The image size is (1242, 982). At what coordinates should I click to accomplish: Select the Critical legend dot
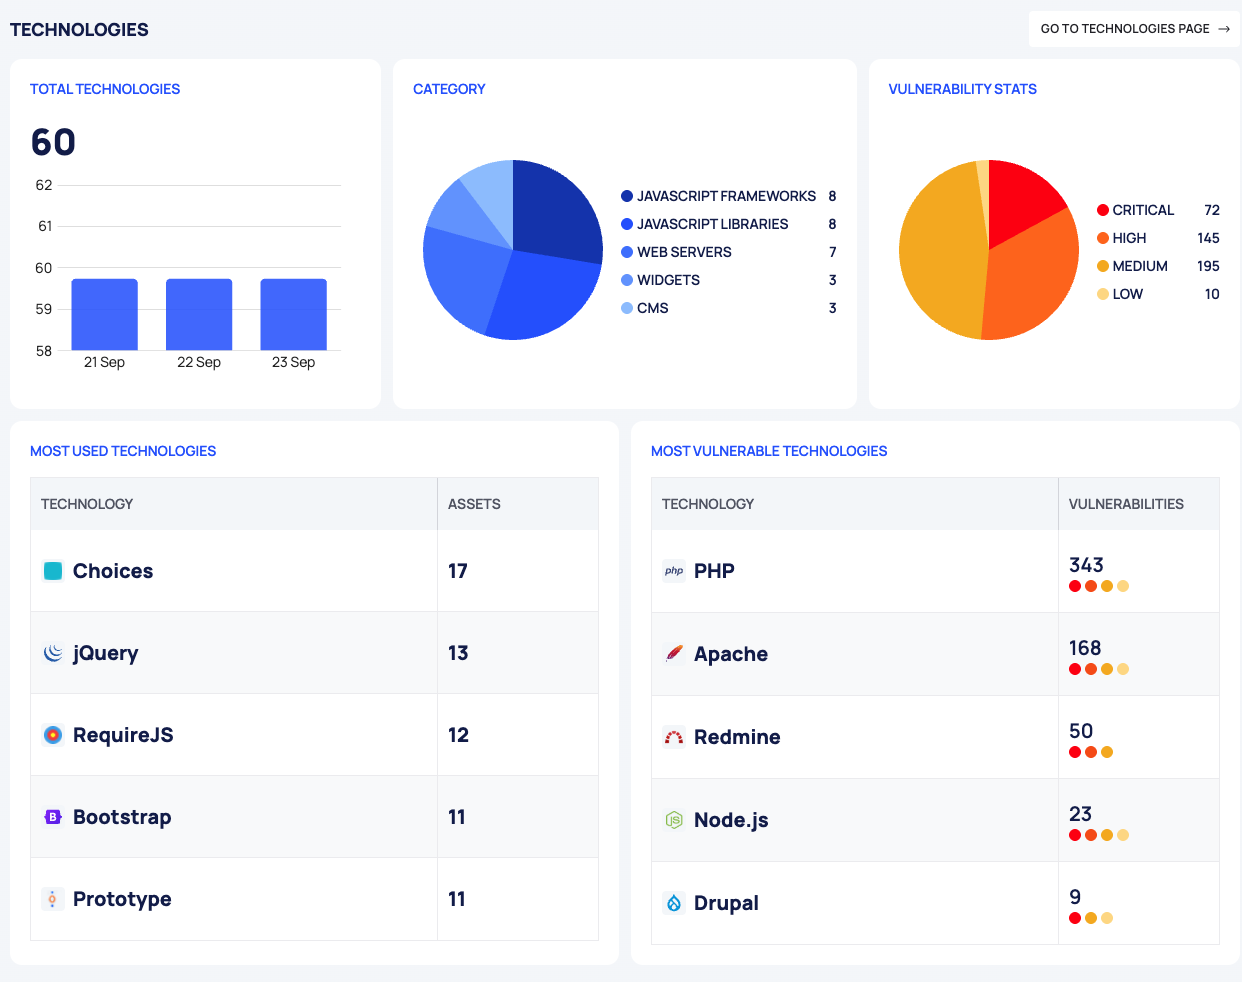coord(1103,210)
